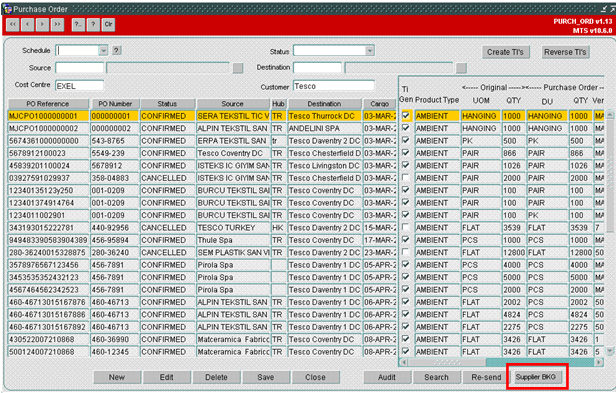616x393 pixels.
Task: Click the Delete button
Action: pos(216,377)
